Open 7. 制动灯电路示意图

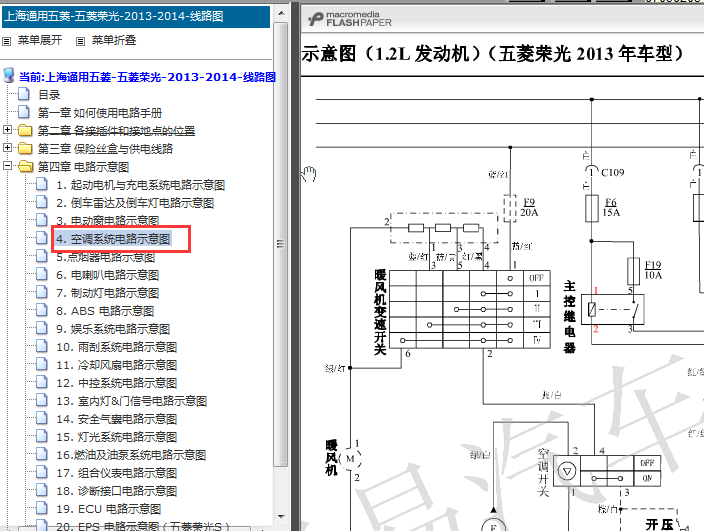108,293
